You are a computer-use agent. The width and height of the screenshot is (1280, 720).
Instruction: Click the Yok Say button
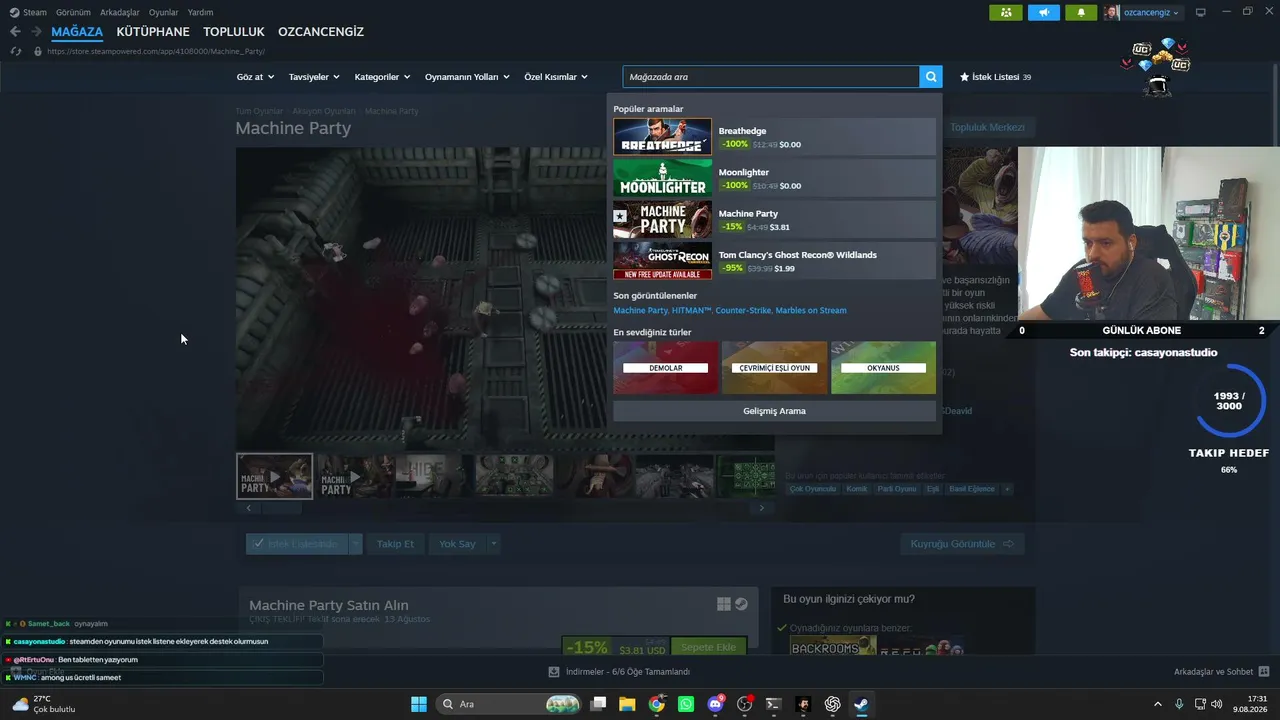coord(457,544)
